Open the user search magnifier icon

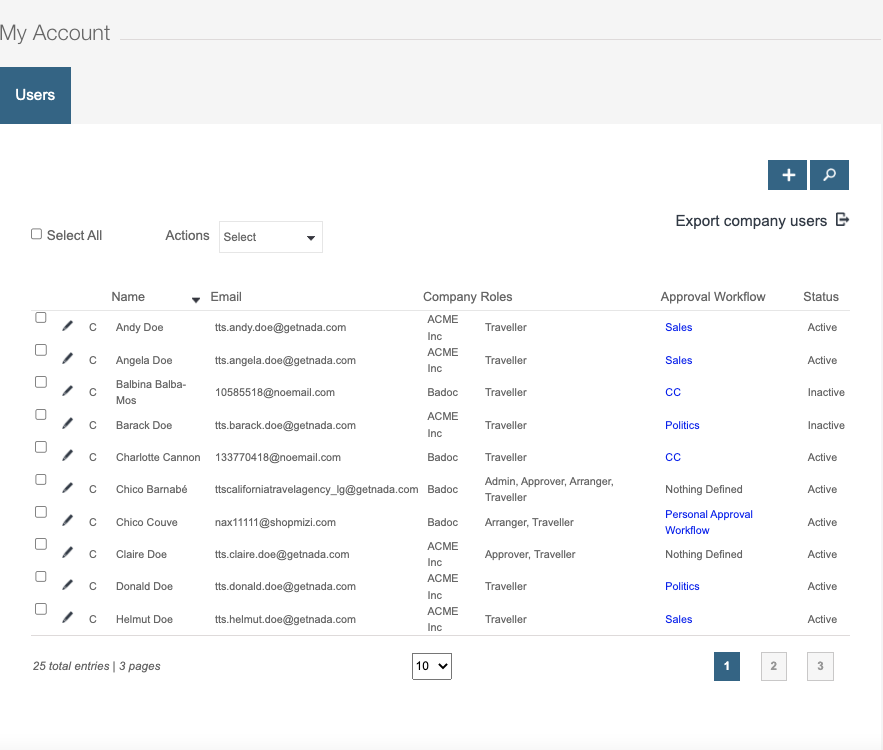(829, 175)
